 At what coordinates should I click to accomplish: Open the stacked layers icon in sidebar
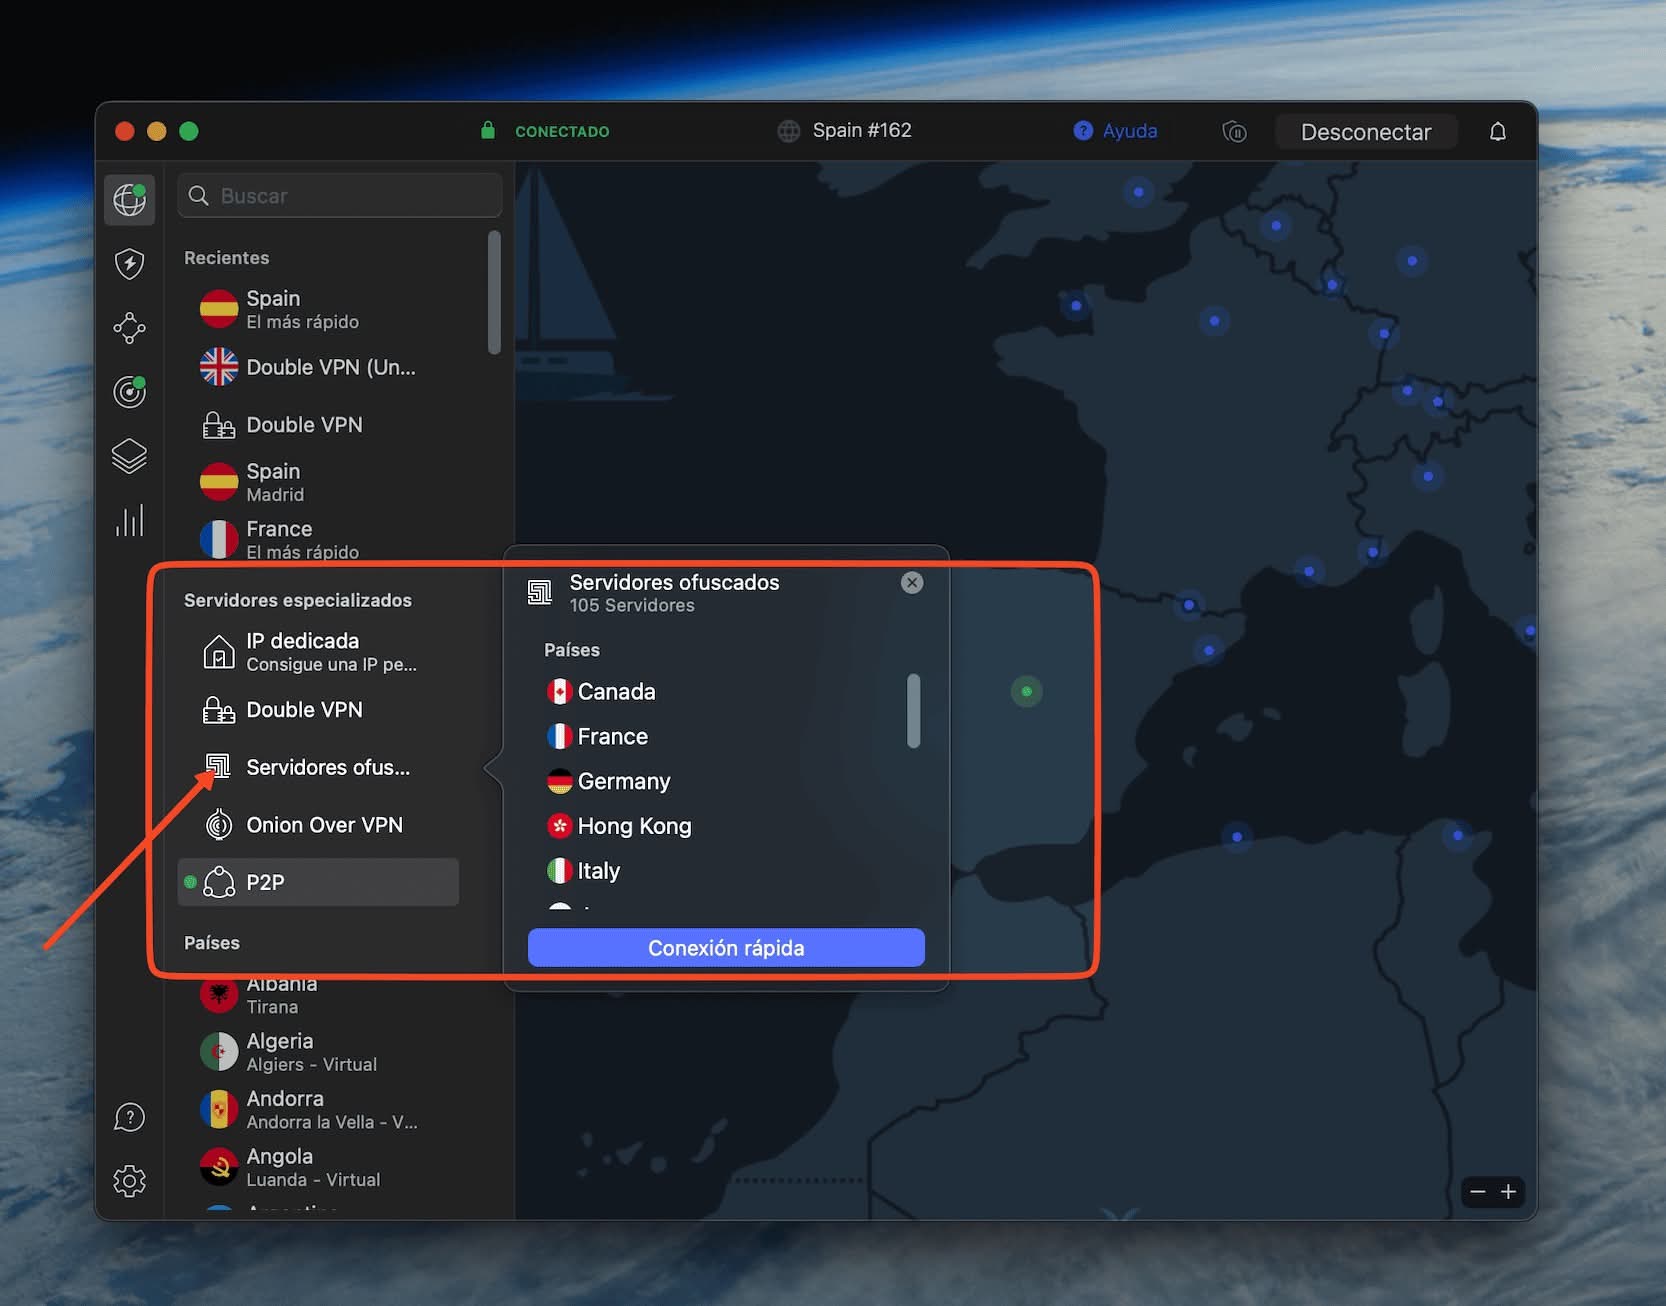click(x=129, y=456)
